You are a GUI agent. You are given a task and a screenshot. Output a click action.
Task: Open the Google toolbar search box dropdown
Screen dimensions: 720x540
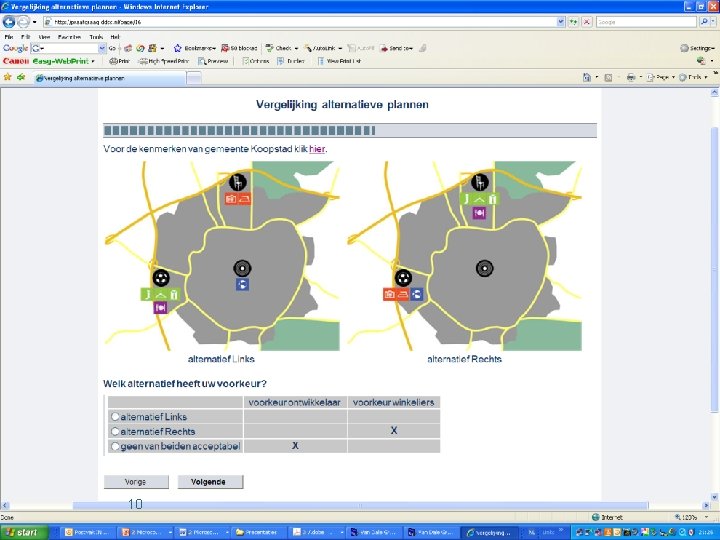(101, 48)
